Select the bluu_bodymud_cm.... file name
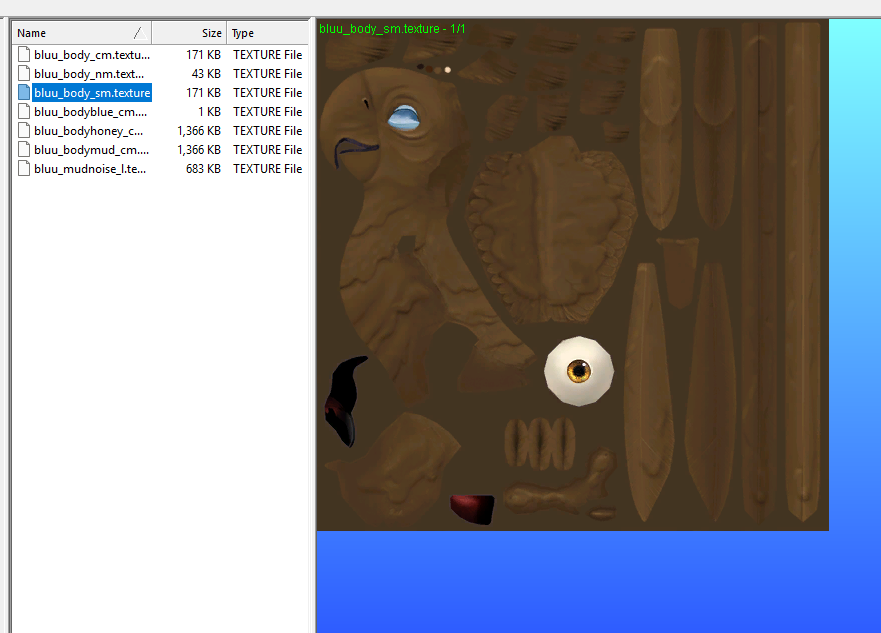 [x=92, y=150]
